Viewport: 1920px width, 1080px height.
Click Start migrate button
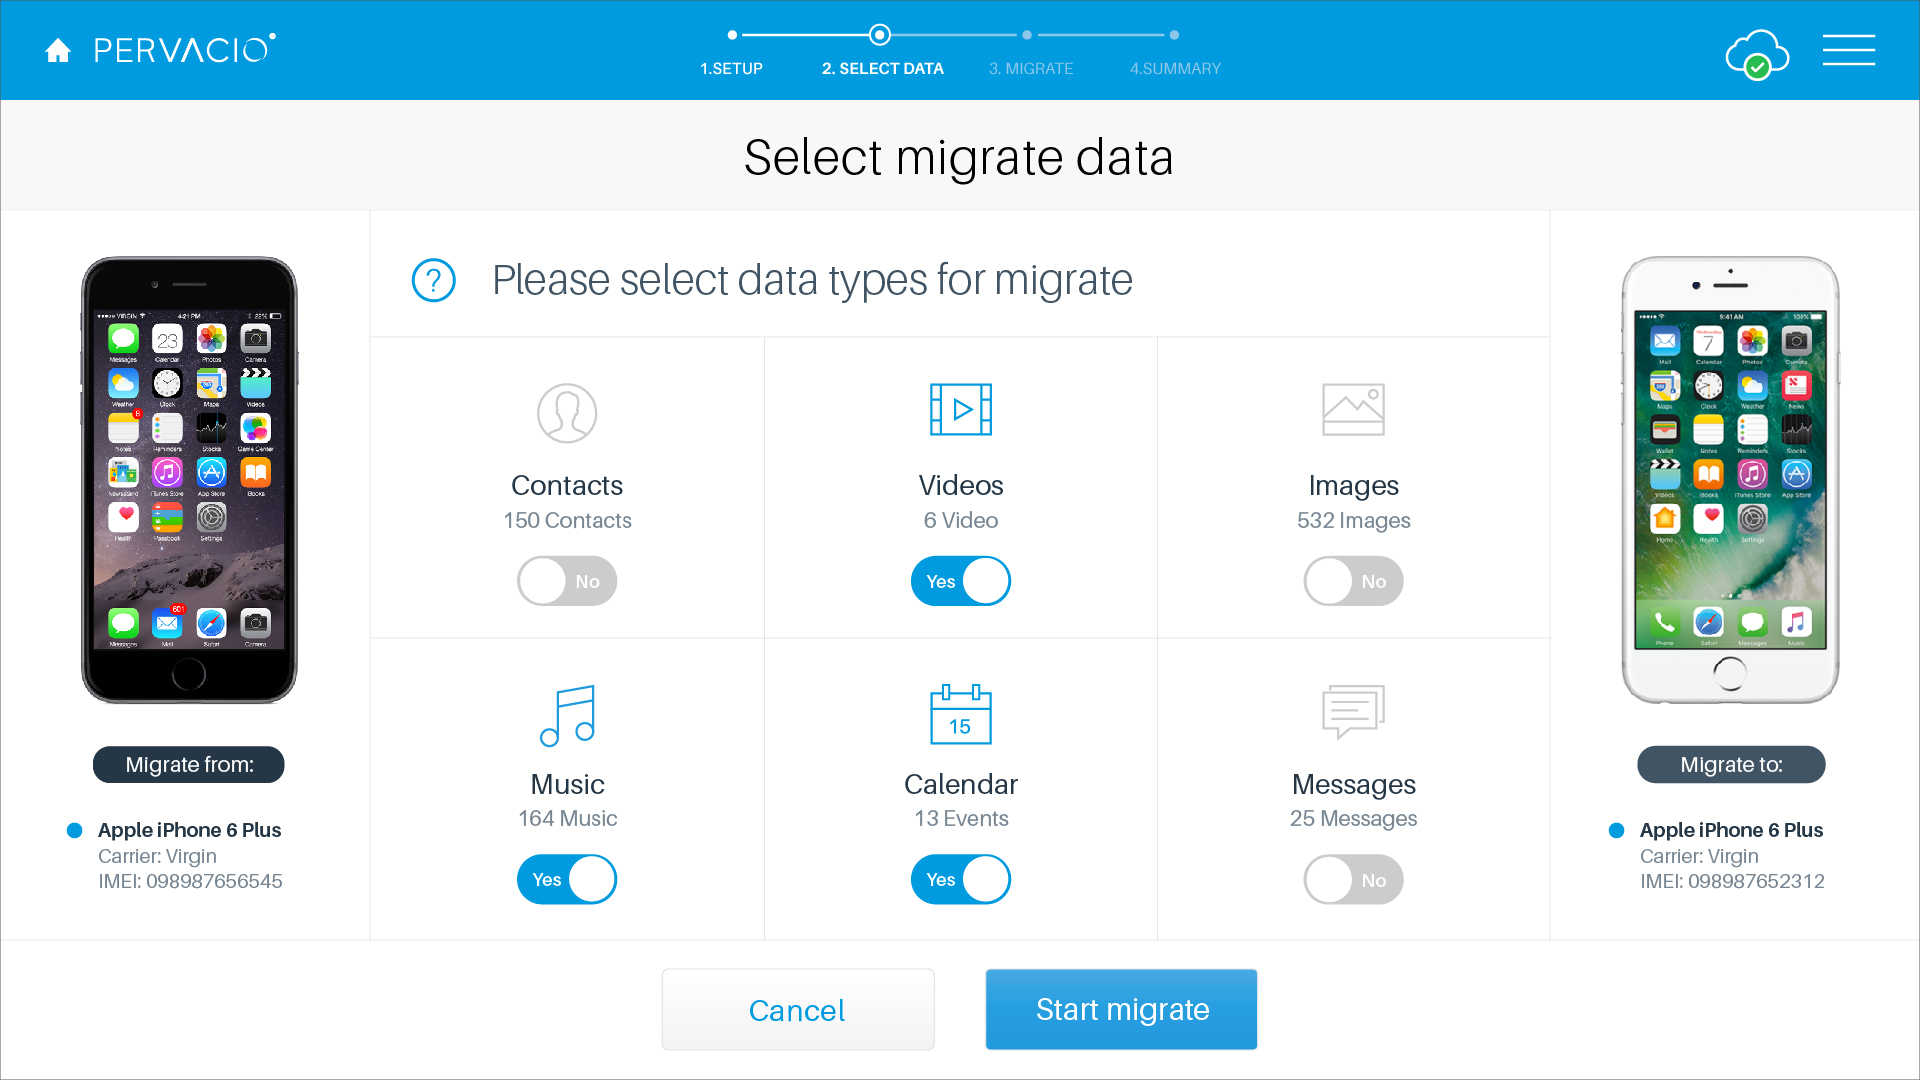pos(1122,1009)
